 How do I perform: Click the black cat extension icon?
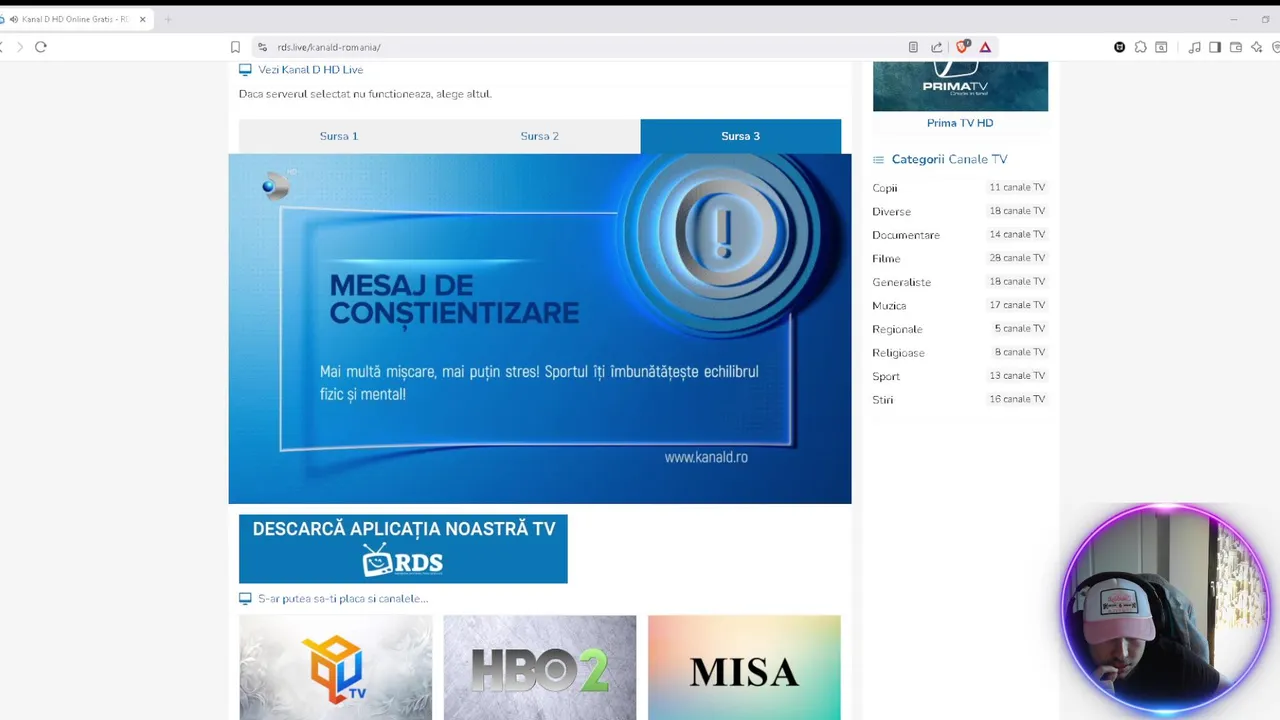click(x=1119, y=47)
